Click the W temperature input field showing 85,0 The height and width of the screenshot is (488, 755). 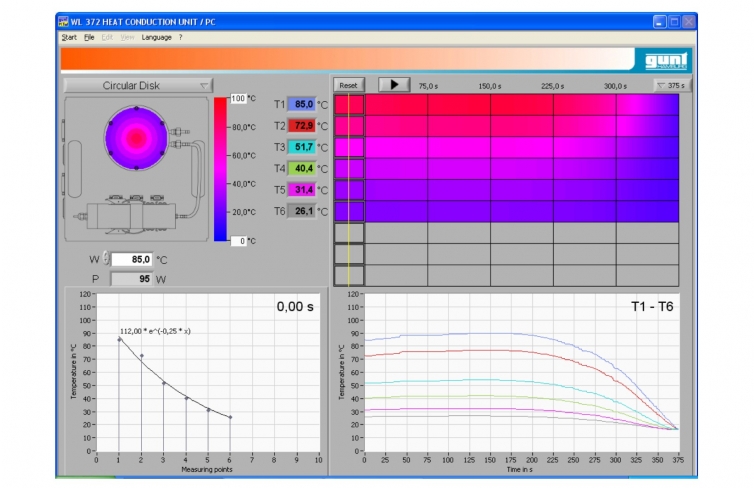pyautogui.click(x=131, y=260)
